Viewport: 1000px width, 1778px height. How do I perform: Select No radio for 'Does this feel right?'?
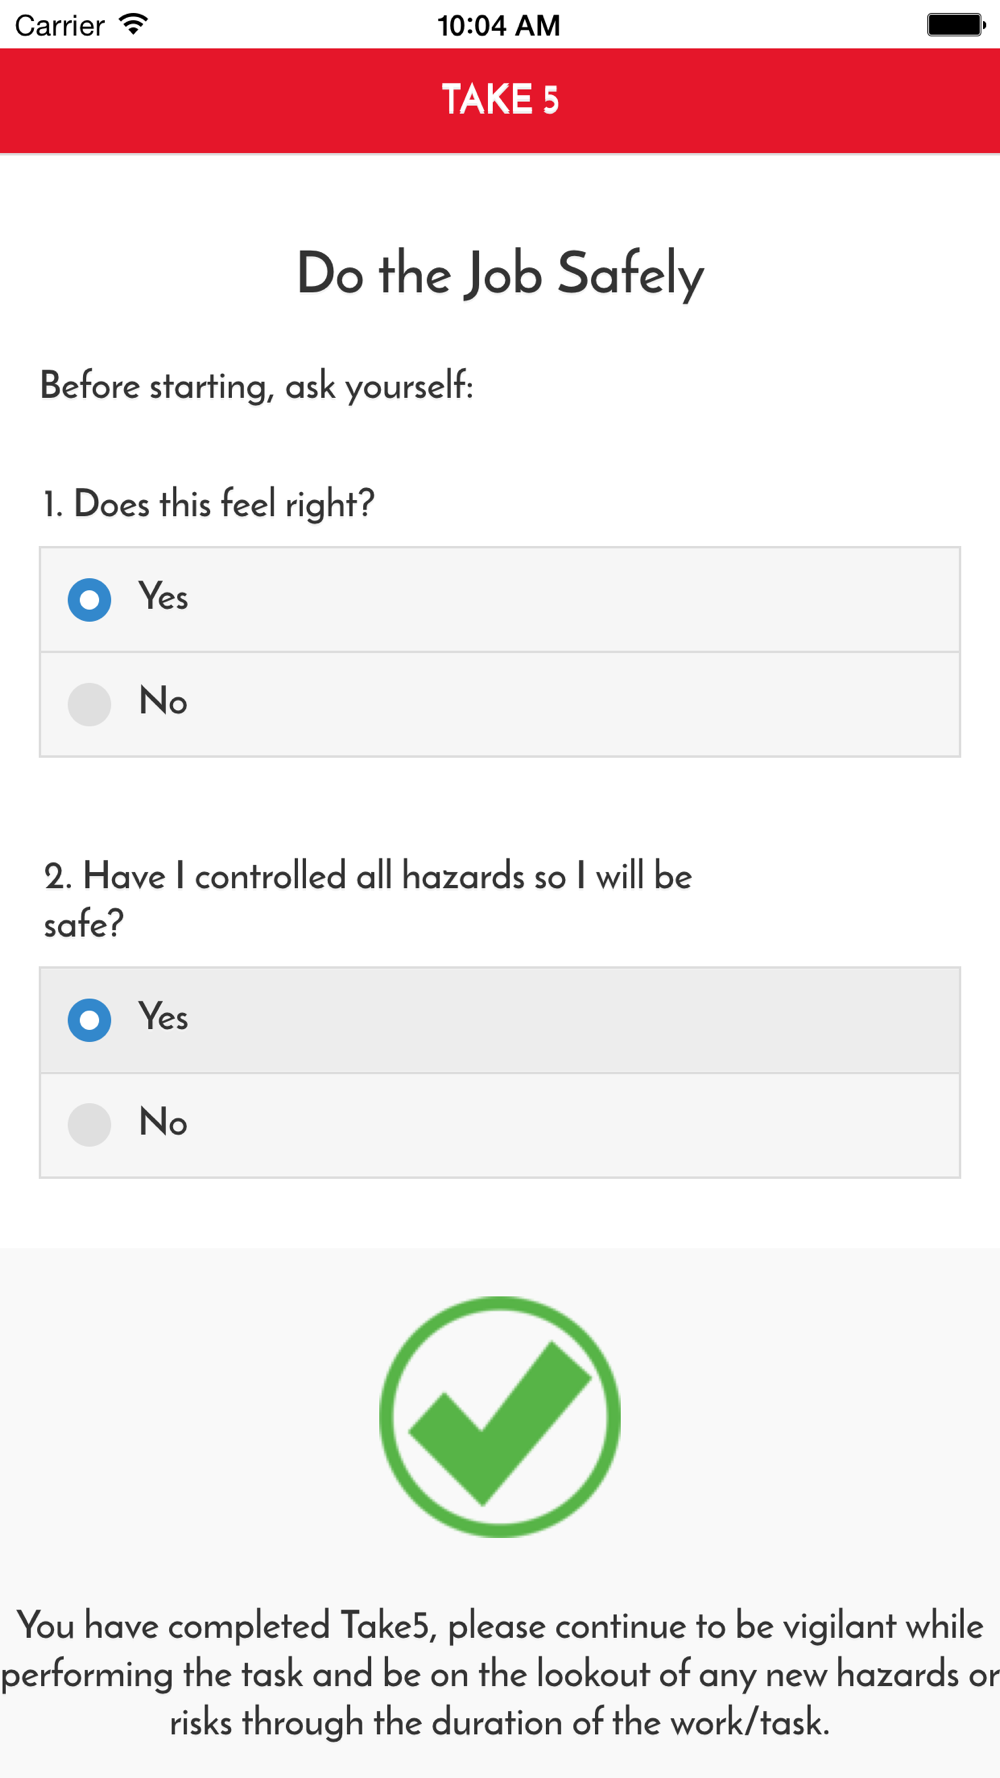point(89,704)
